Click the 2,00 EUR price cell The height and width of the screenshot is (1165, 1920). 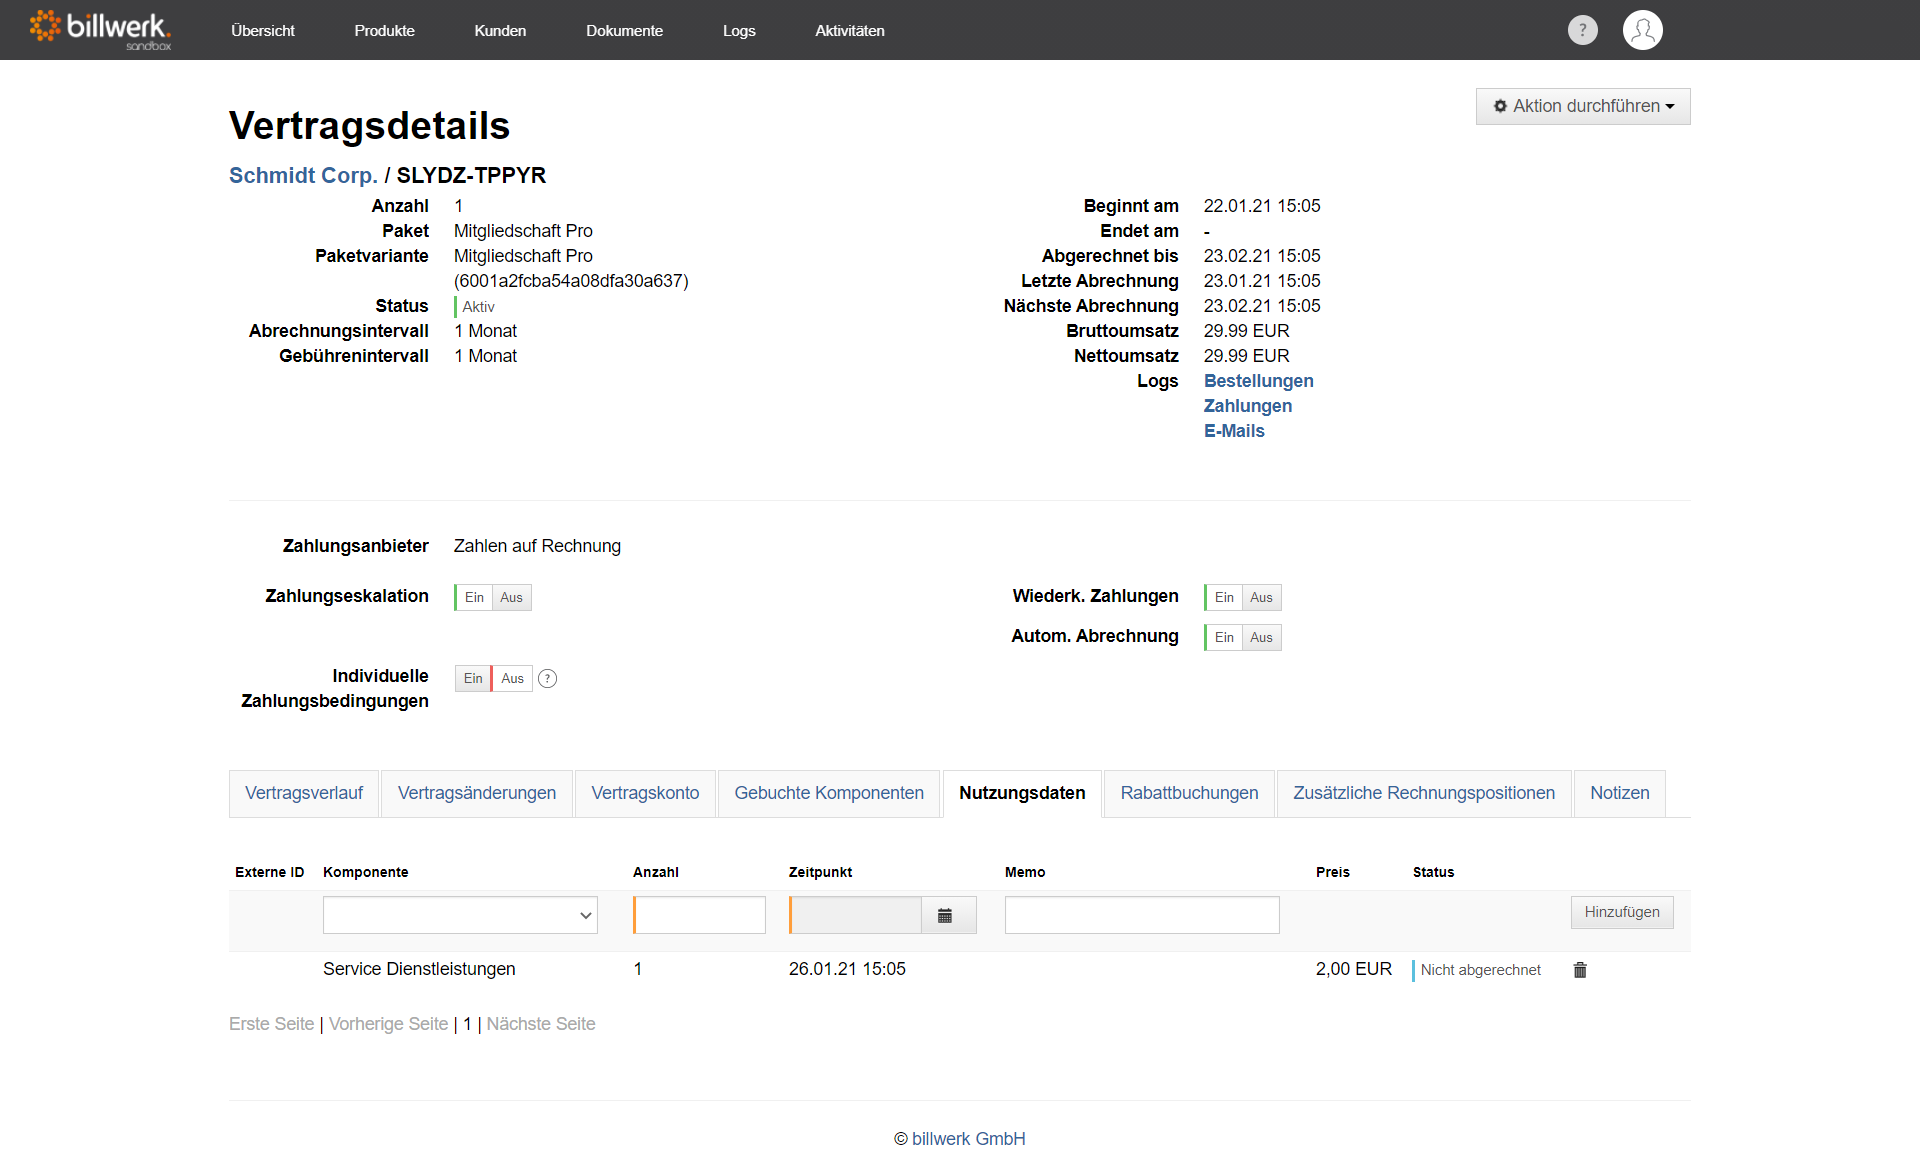pyautogui.click(x=1354, y=969)
